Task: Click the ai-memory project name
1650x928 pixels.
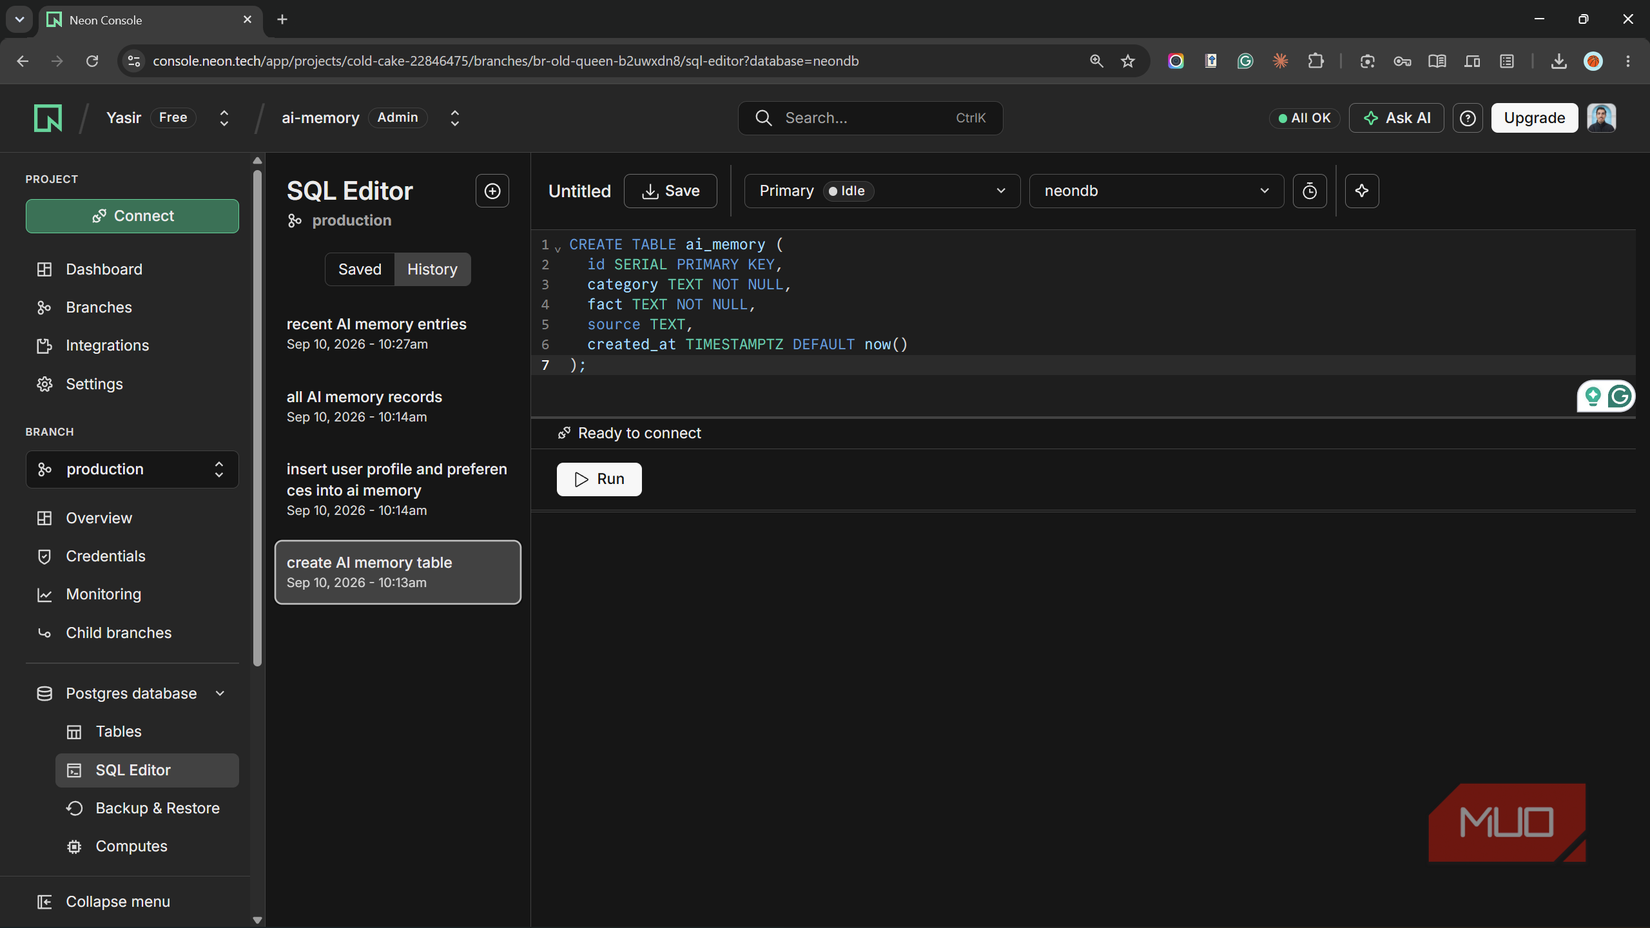Action: tap(320, 118)
